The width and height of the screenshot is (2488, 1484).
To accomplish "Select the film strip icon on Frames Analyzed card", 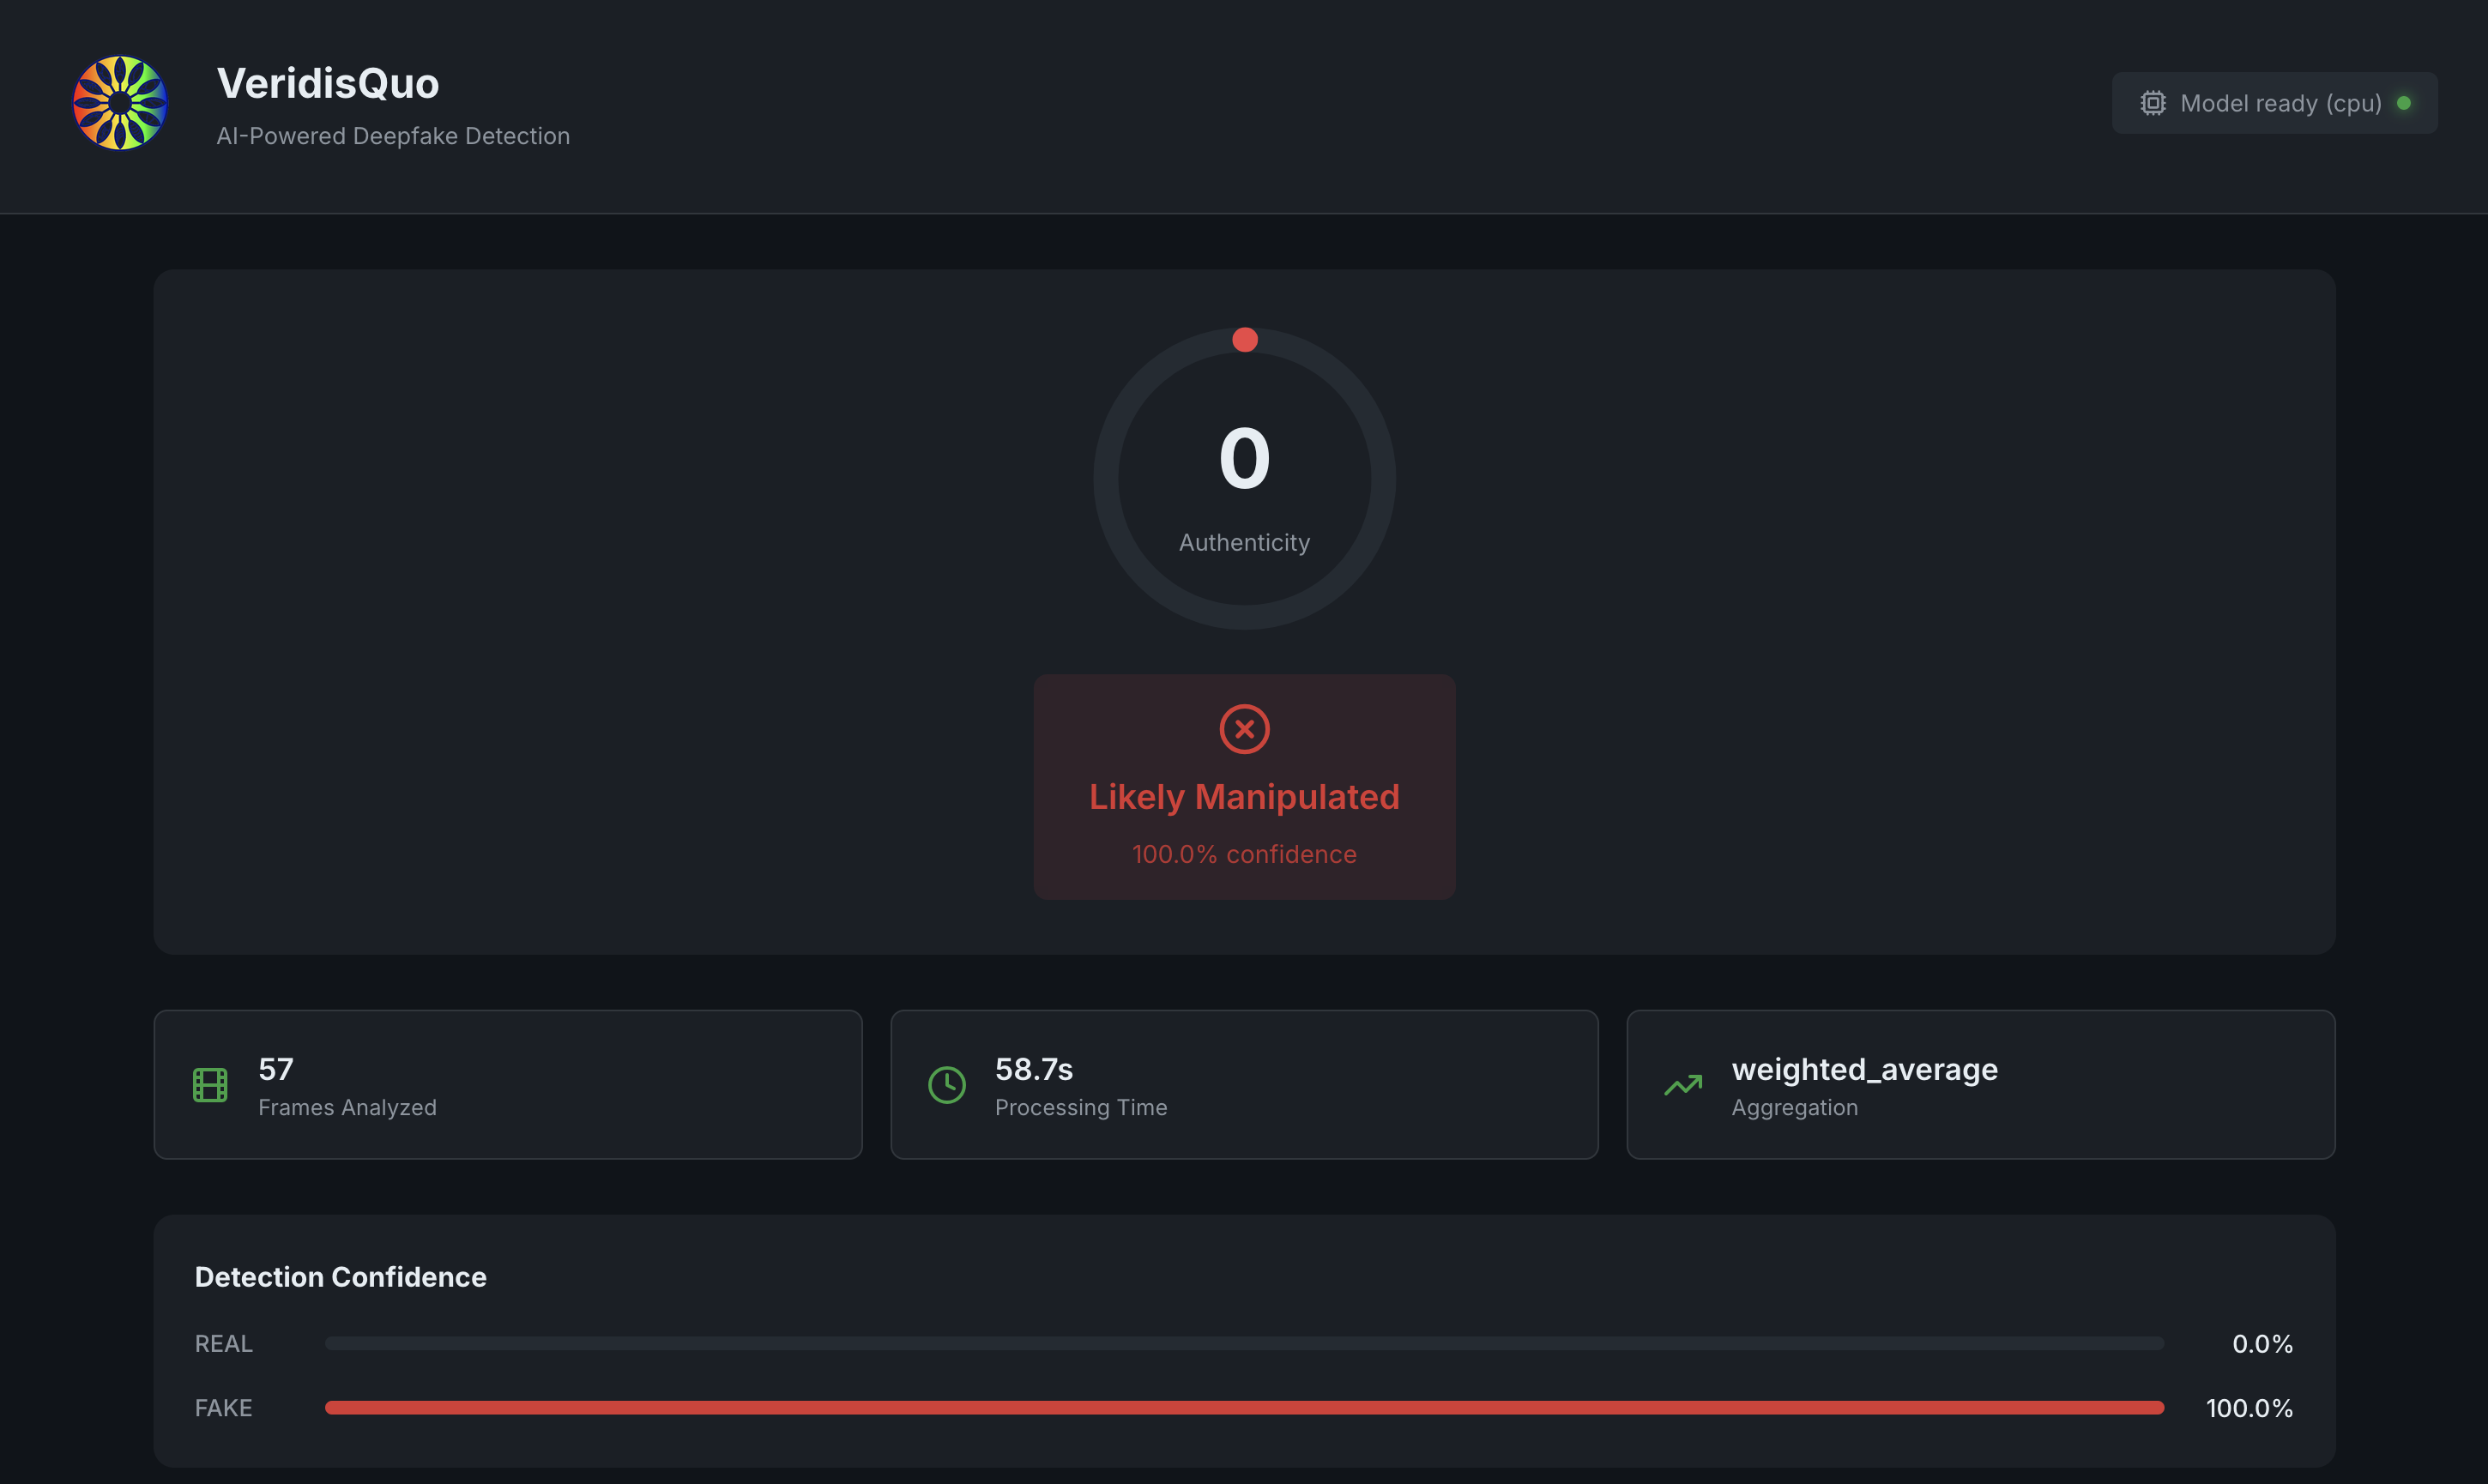I will [210, 1084].
